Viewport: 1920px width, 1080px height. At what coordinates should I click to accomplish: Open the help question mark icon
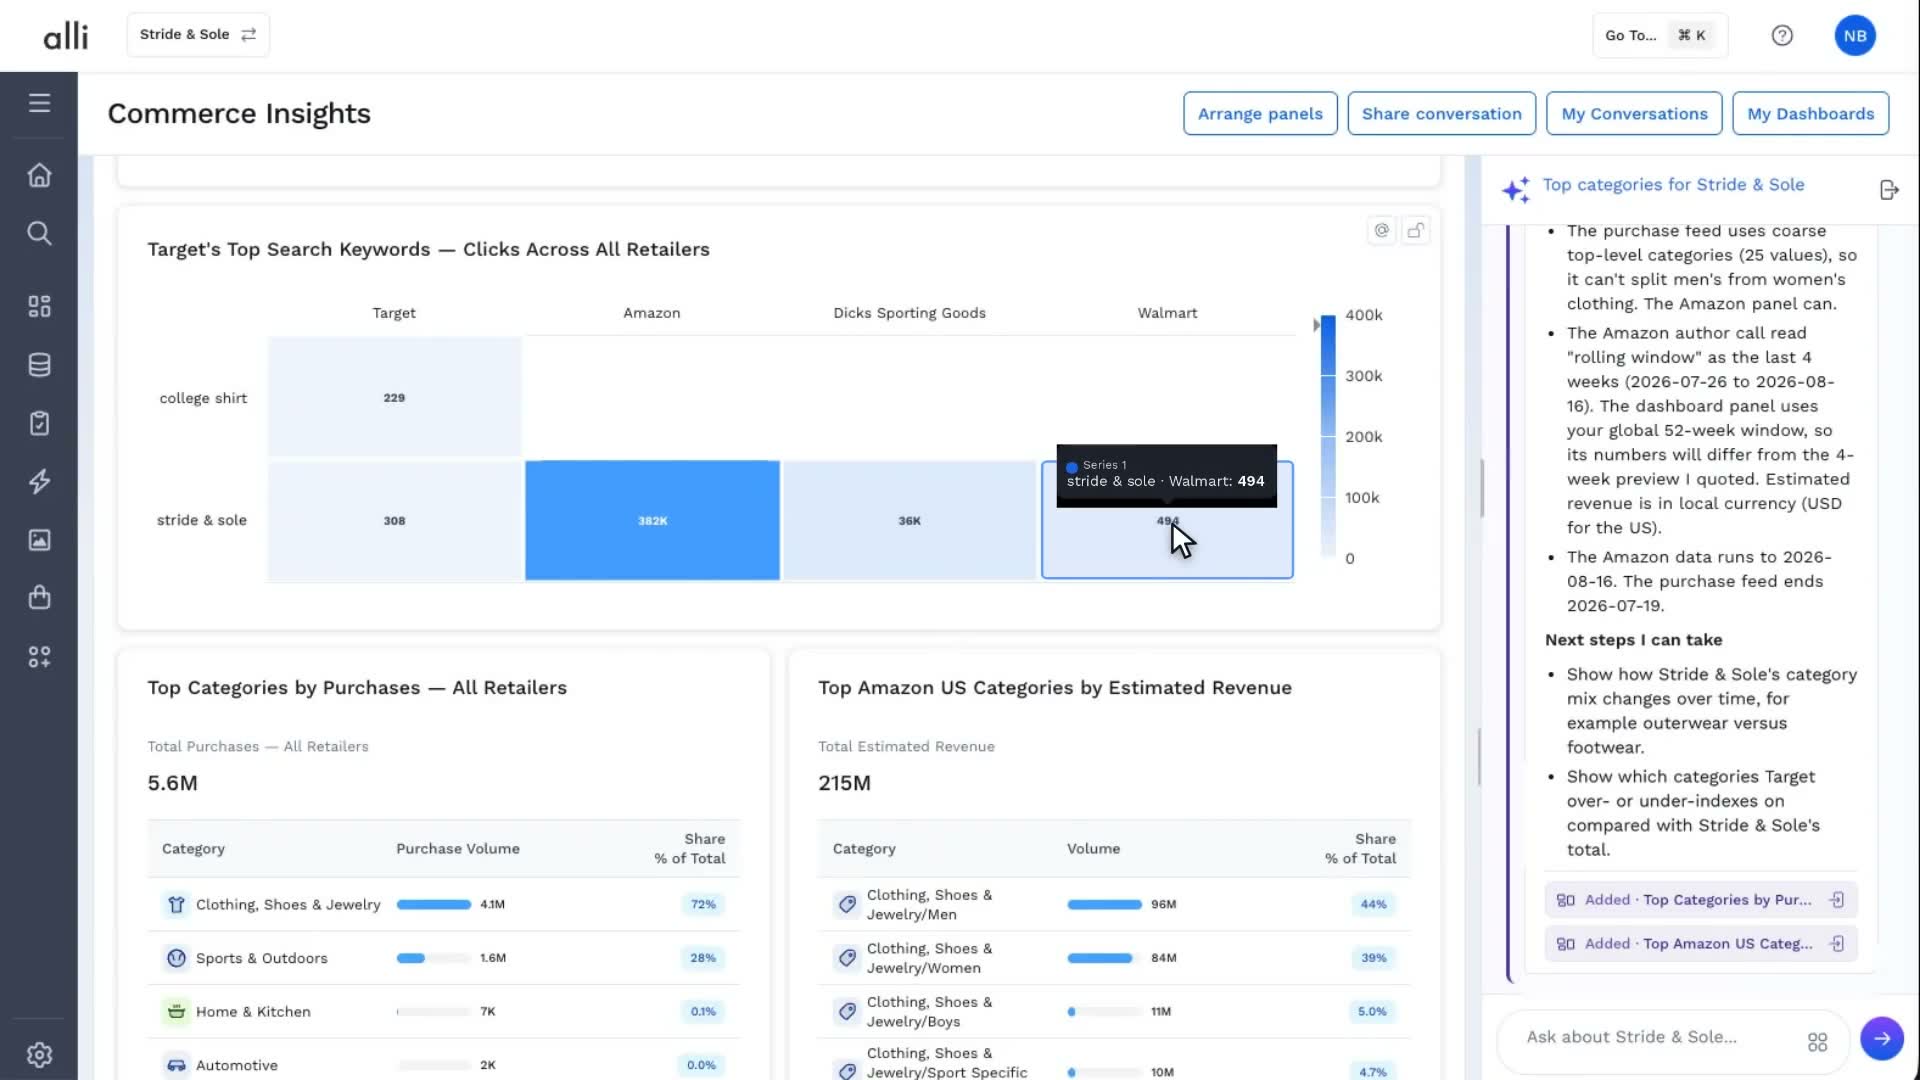pyautogui.click(x=1782, y=35)
